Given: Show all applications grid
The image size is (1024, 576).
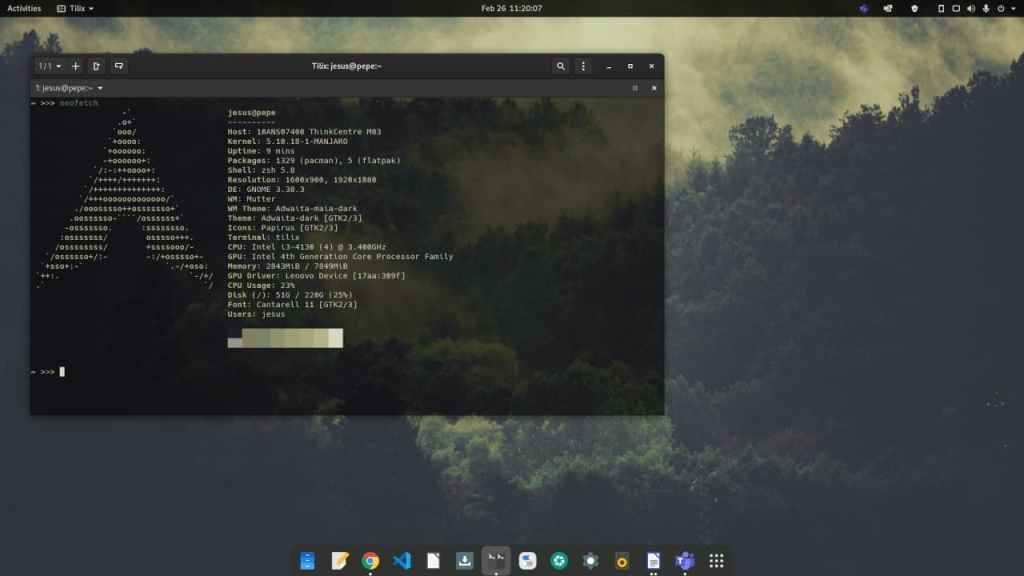Looking at the screenshot, I should (716, 561).
